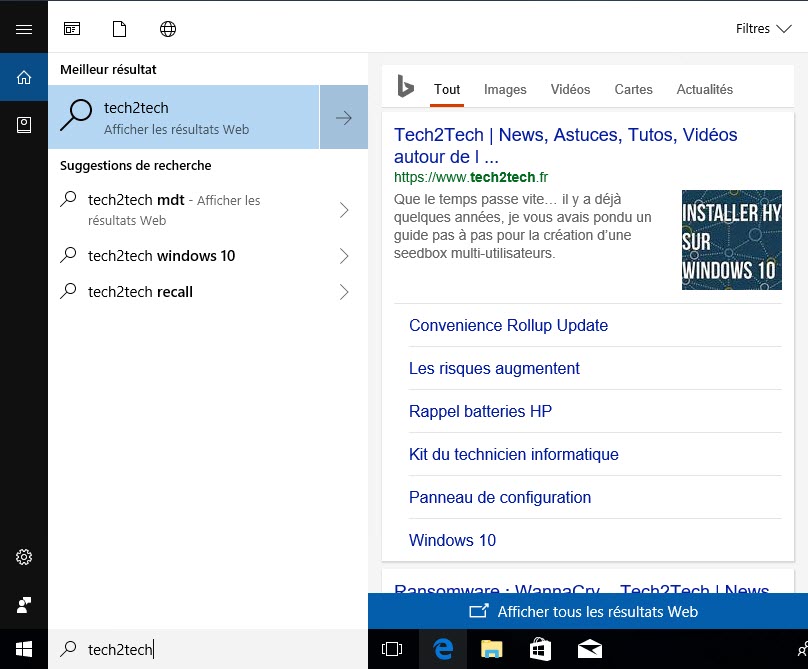Open Convenience Rollup Update link
Image resolution: width=808 pixels, height=669 pixels.
[508, 326]
